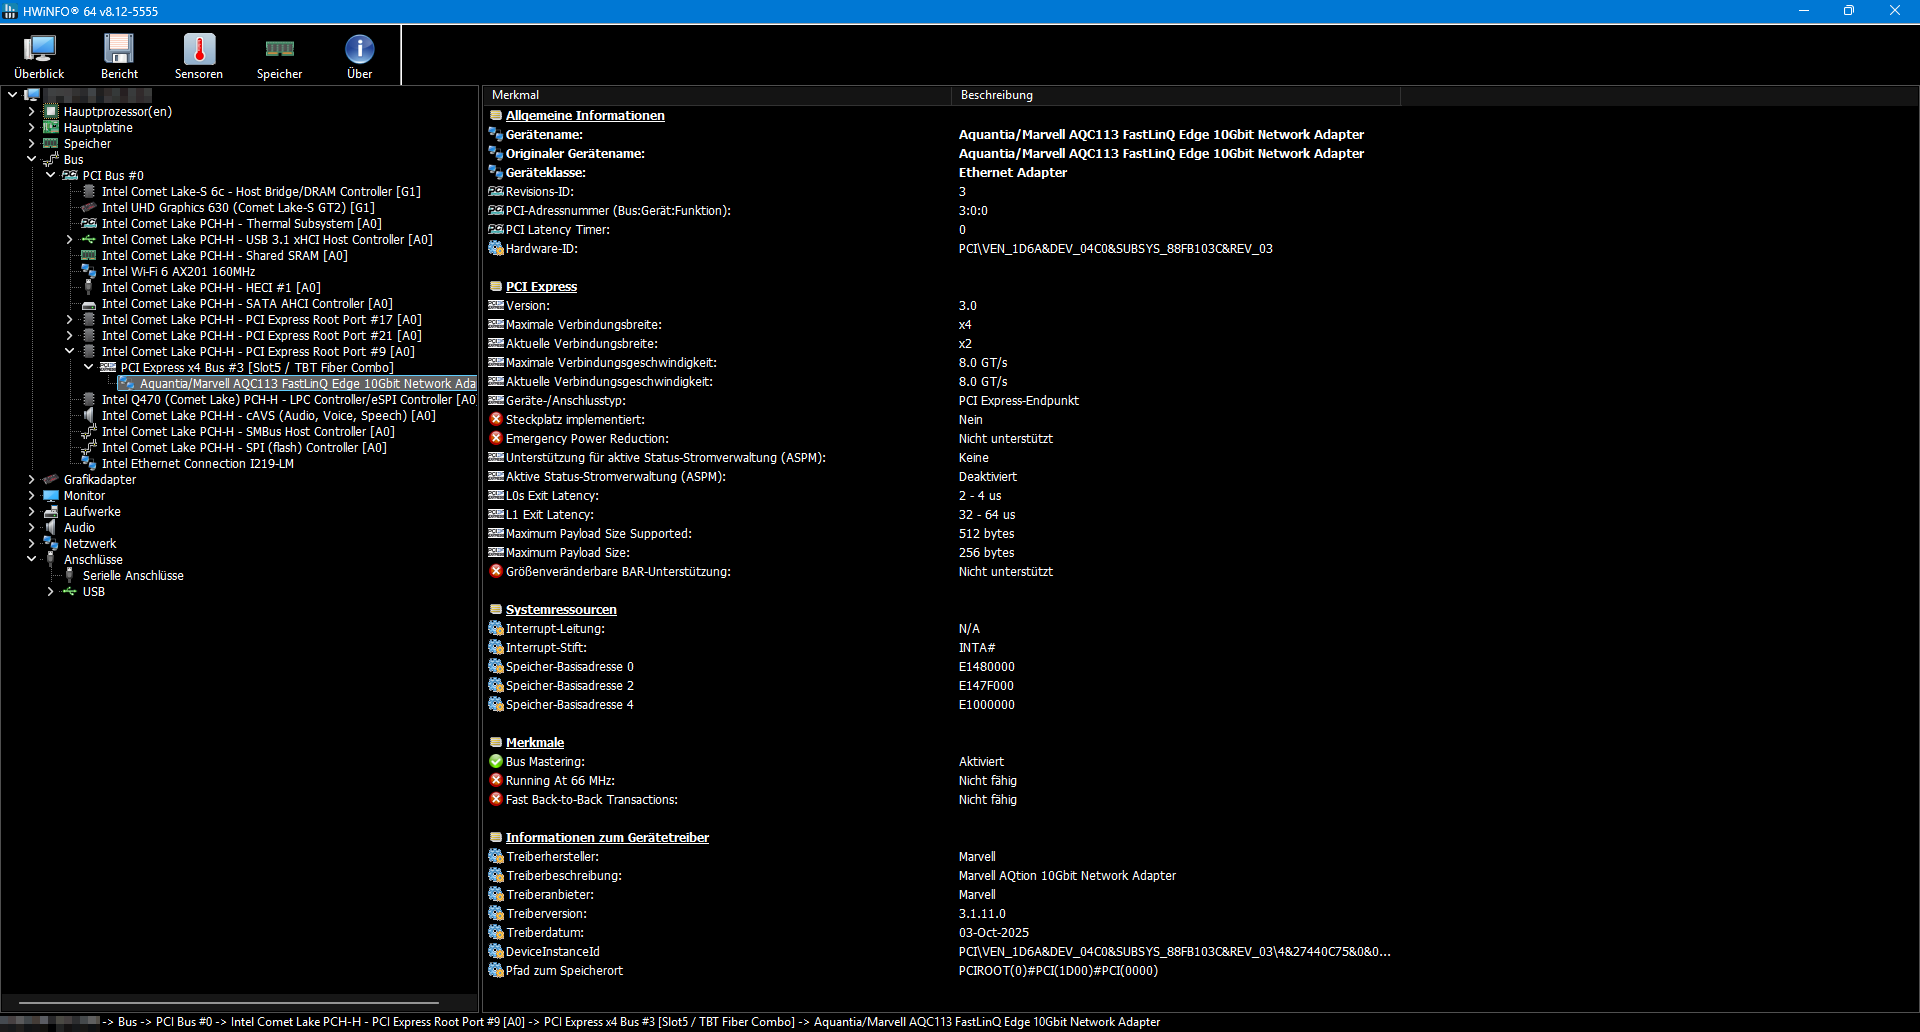Viewport: 1920px width, 1032px height.
Task: Select LPC Controller/eSPI Controller entry
Action: tap(288, 400)
